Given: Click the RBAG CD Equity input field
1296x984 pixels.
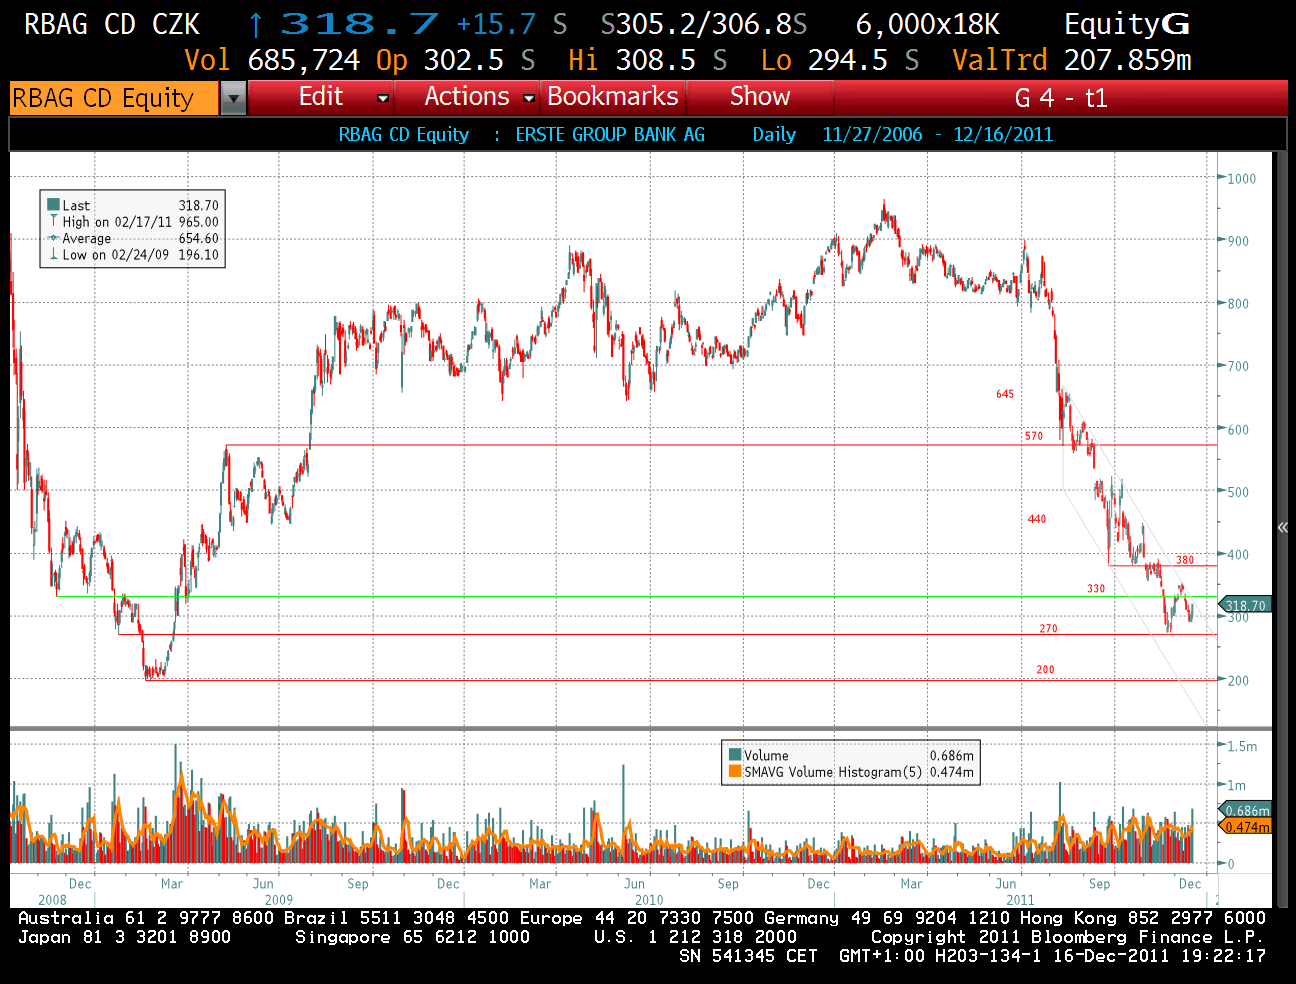Looking at the screenshot, I should point(114,98).
